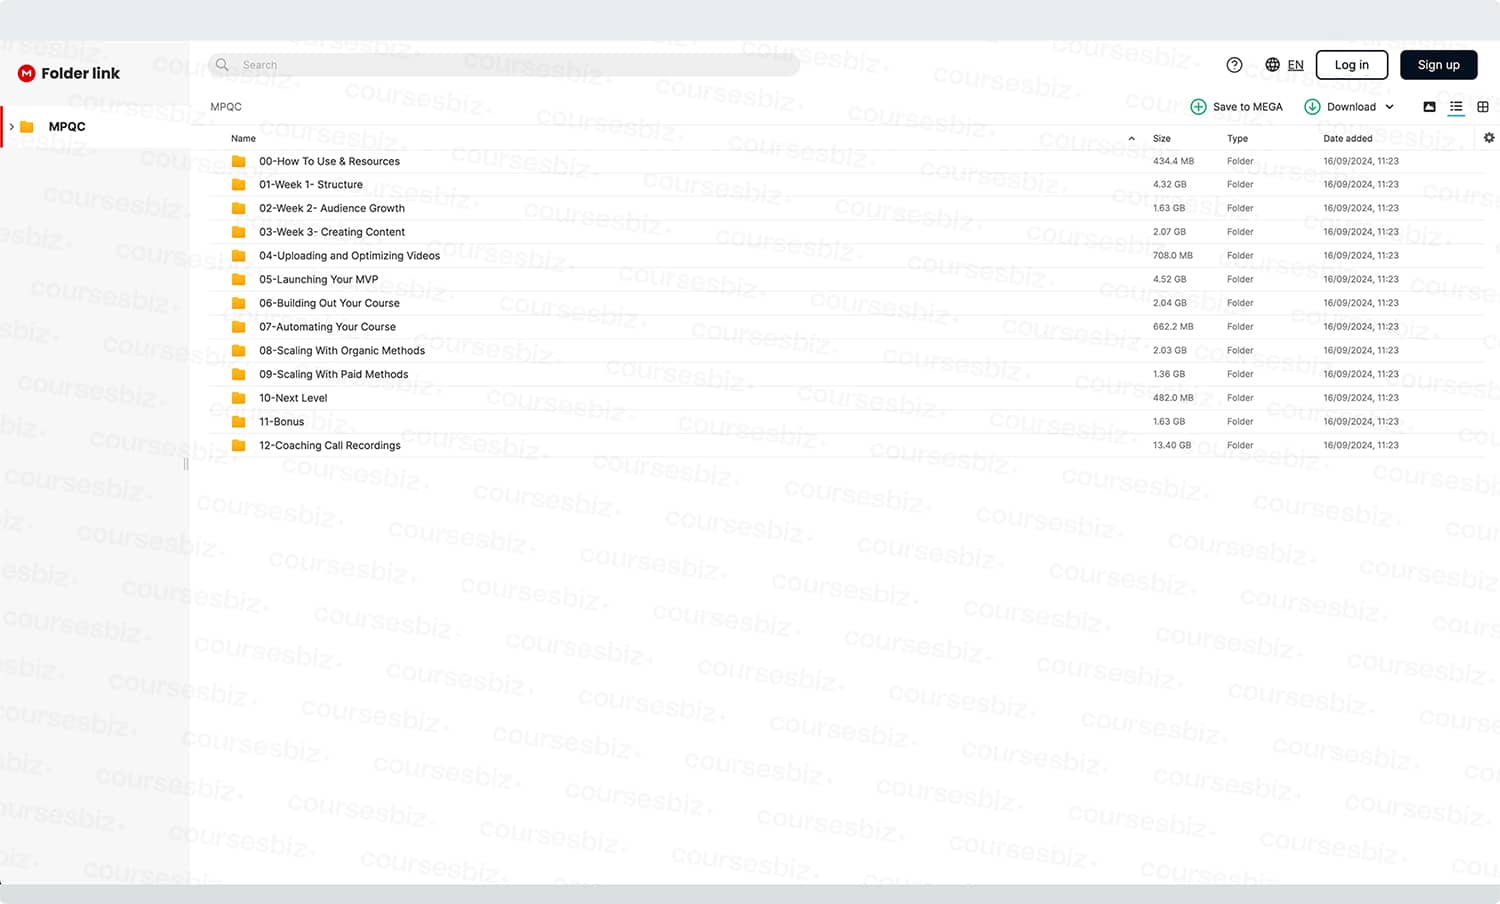
Task: Click folder icon of 03-Week 3- Creating Content
Action: coord(238,232)
